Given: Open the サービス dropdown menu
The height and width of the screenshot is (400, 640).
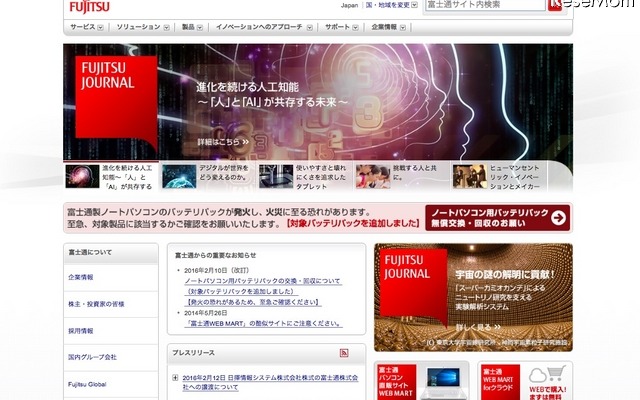Looking at the screenshot, I should tap(87, 27).
